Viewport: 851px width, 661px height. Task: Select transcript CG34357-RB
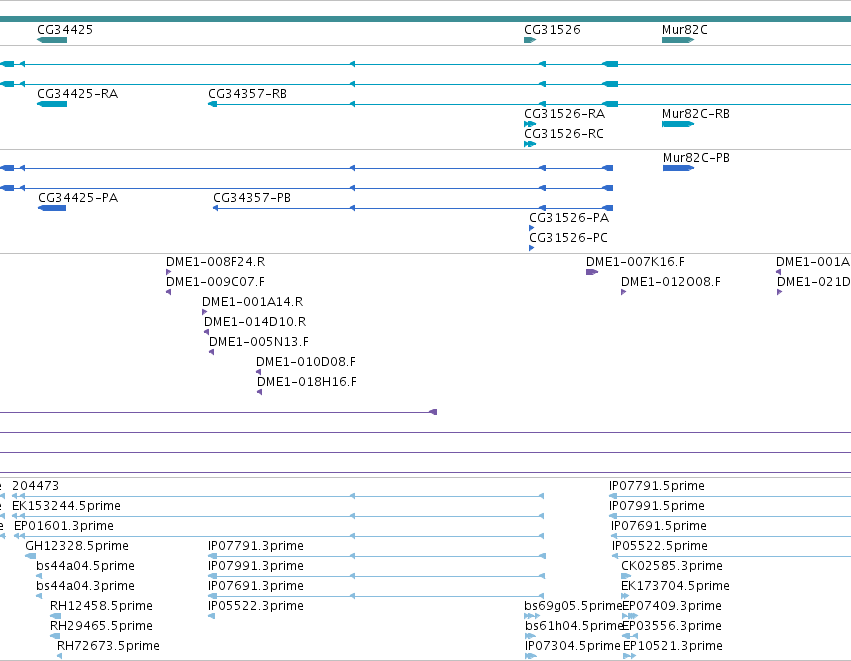(x=247, y=94)
